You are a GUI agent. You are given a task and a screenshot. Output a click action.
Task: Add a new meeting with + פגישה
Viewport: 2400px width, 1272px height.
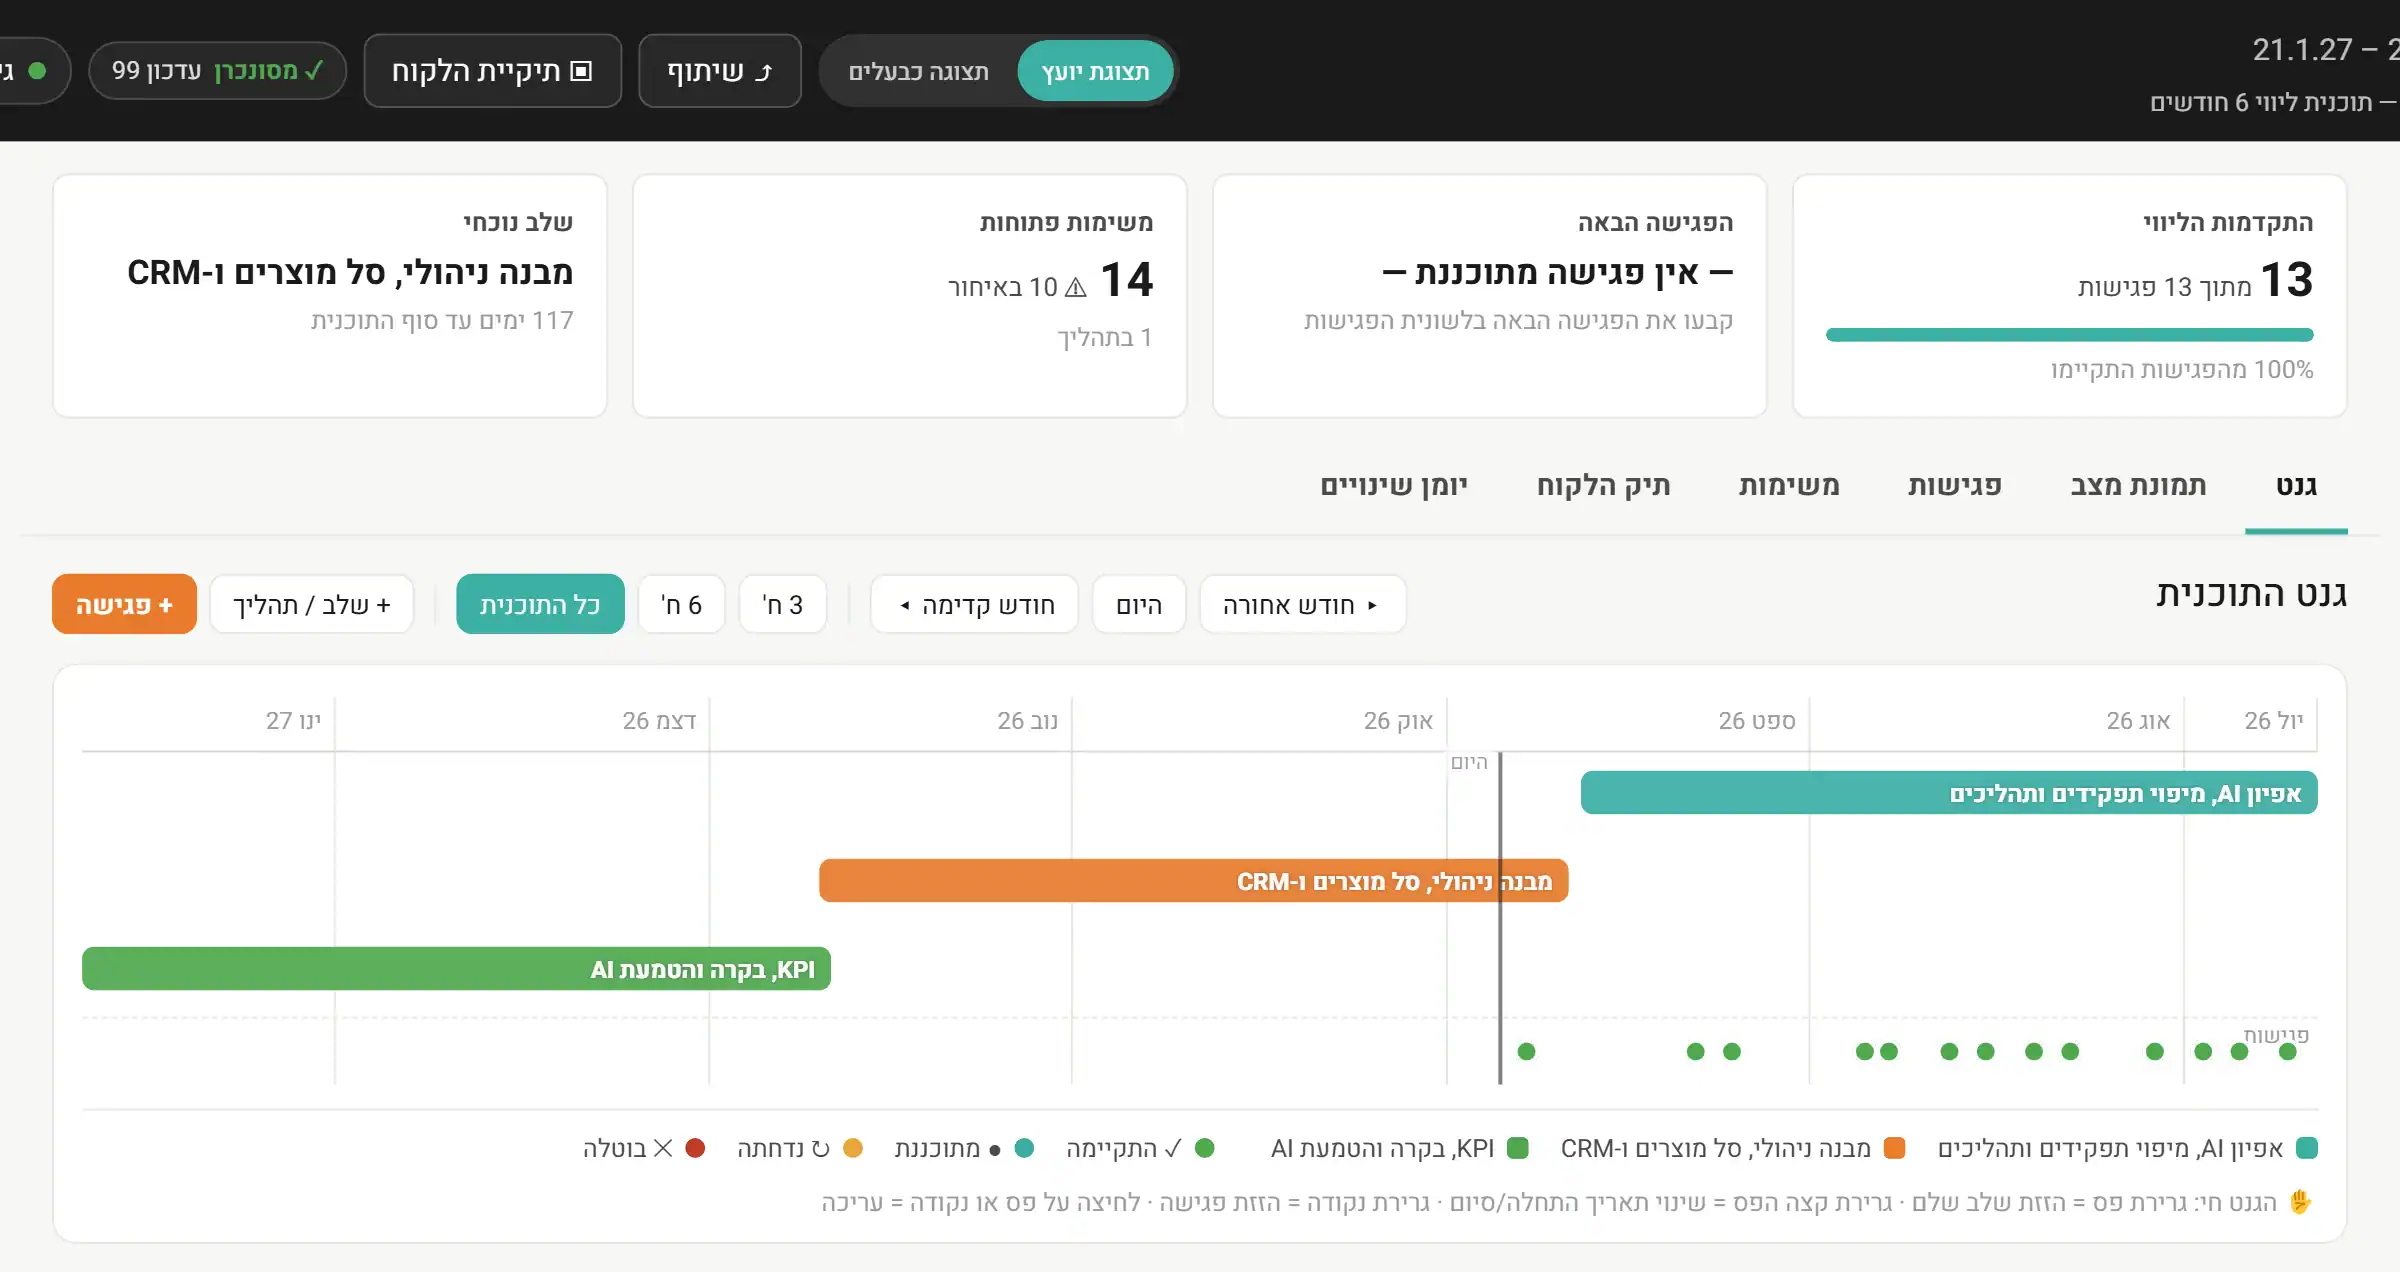pyautogui.click(x=124, y=604)
